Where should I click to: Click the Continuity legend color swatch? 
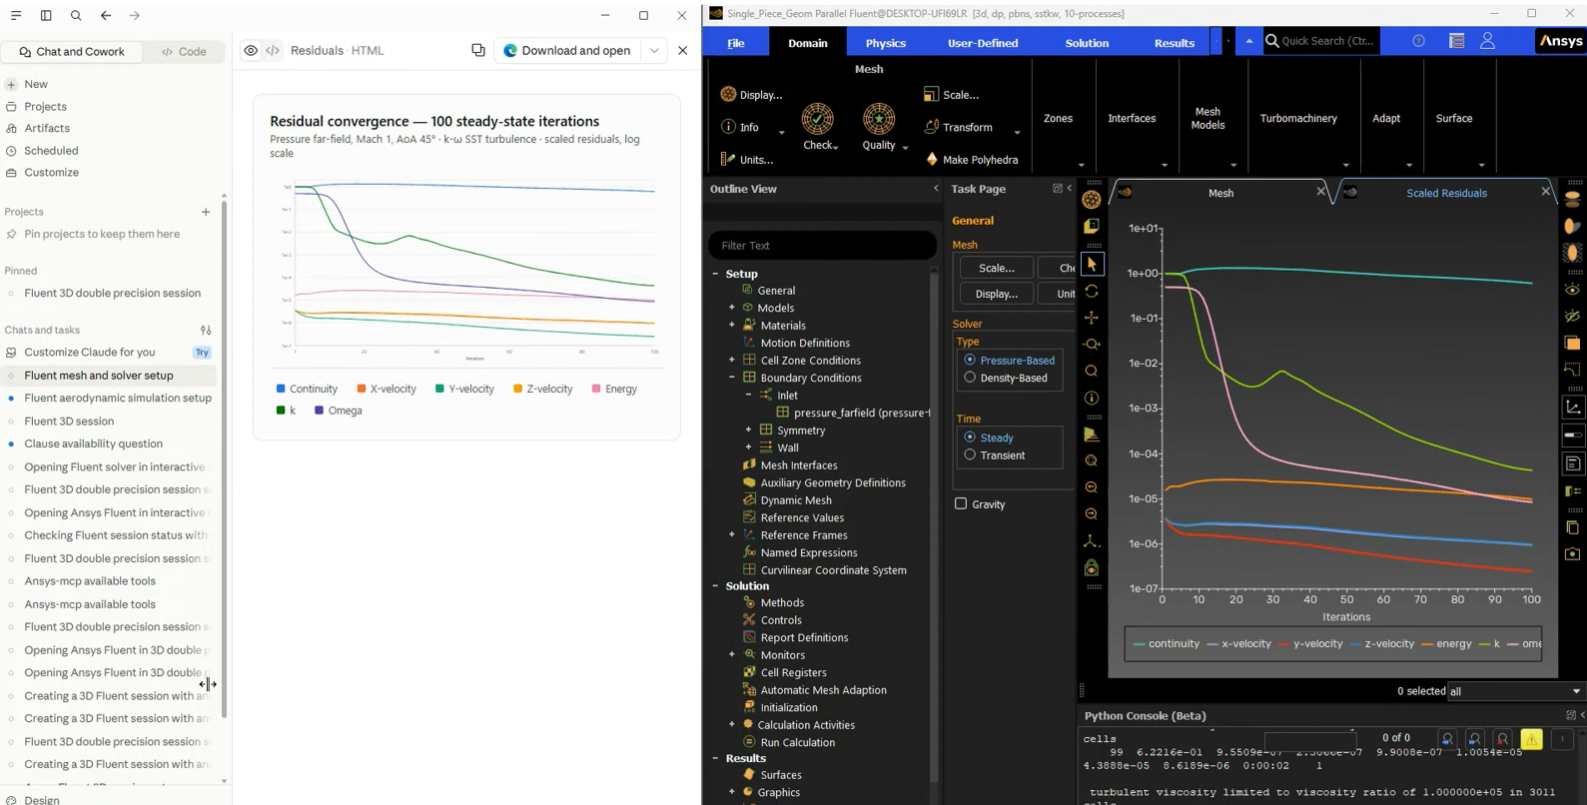(x=281, y=389)
